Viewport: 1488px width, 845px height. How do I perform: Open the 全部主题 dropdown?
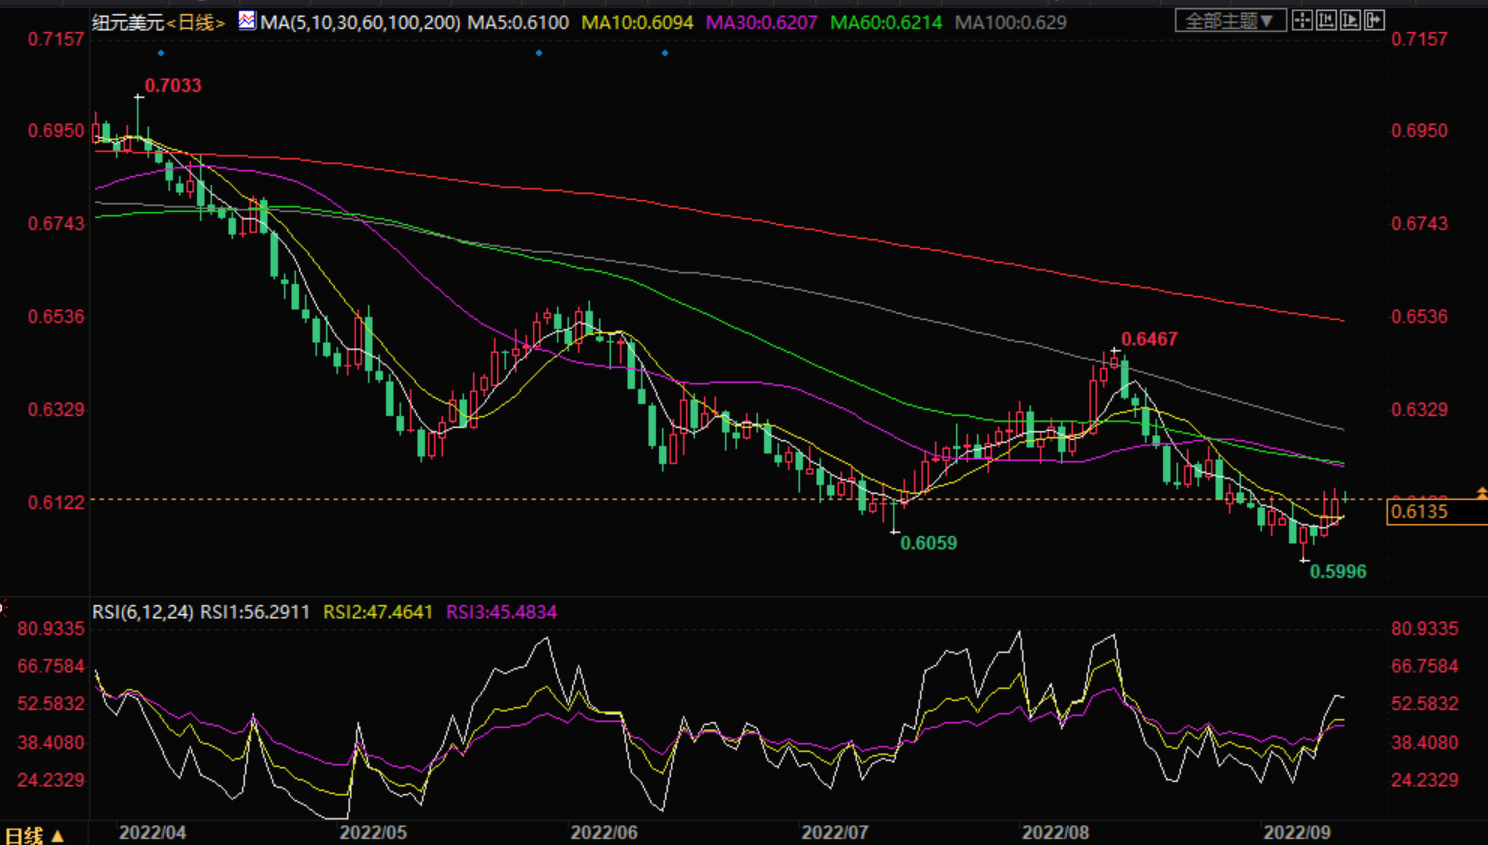pyautogui.click(x=1230, y=21)
